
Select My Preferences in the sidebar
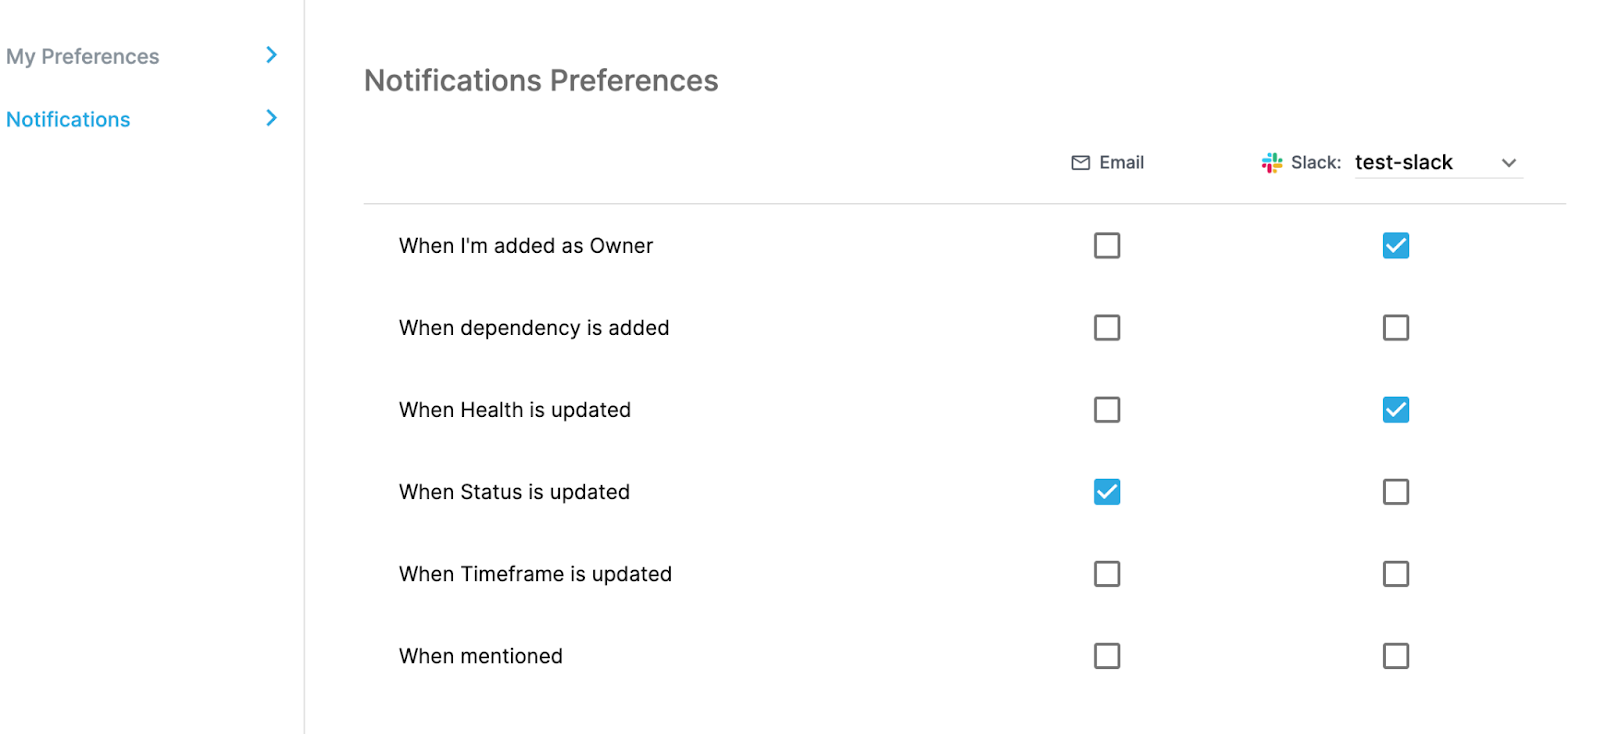click(x=83, y=57)
